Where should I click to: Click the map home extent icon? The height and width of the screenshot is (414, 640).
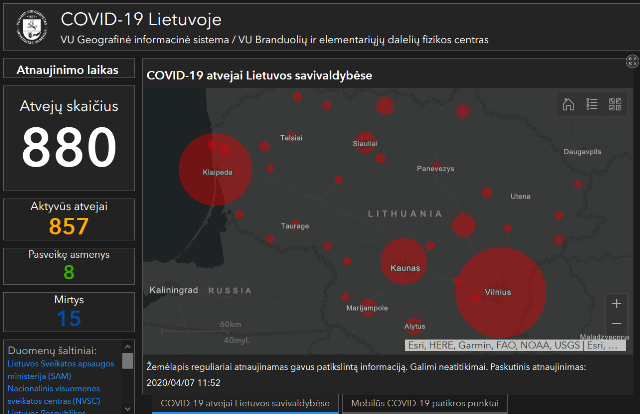click(x=568, y=104)
